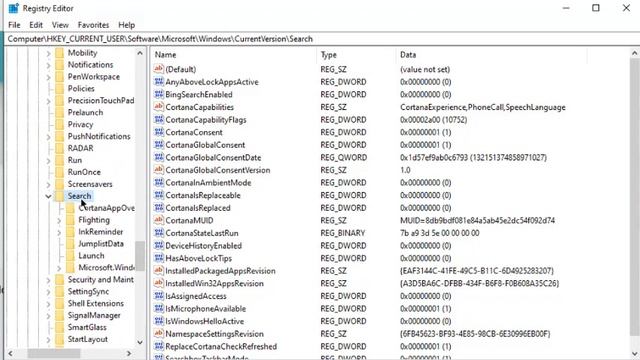
Task: Open the Edit menu
Action: tap(36, 25)
